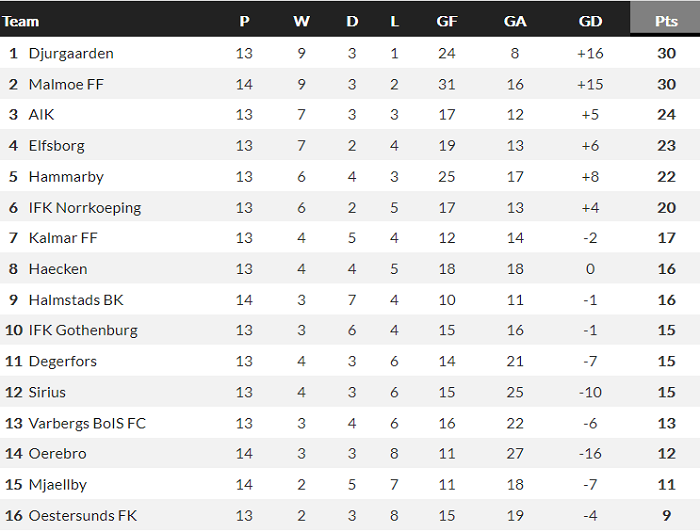Select the P played column header

coord(244,21)
